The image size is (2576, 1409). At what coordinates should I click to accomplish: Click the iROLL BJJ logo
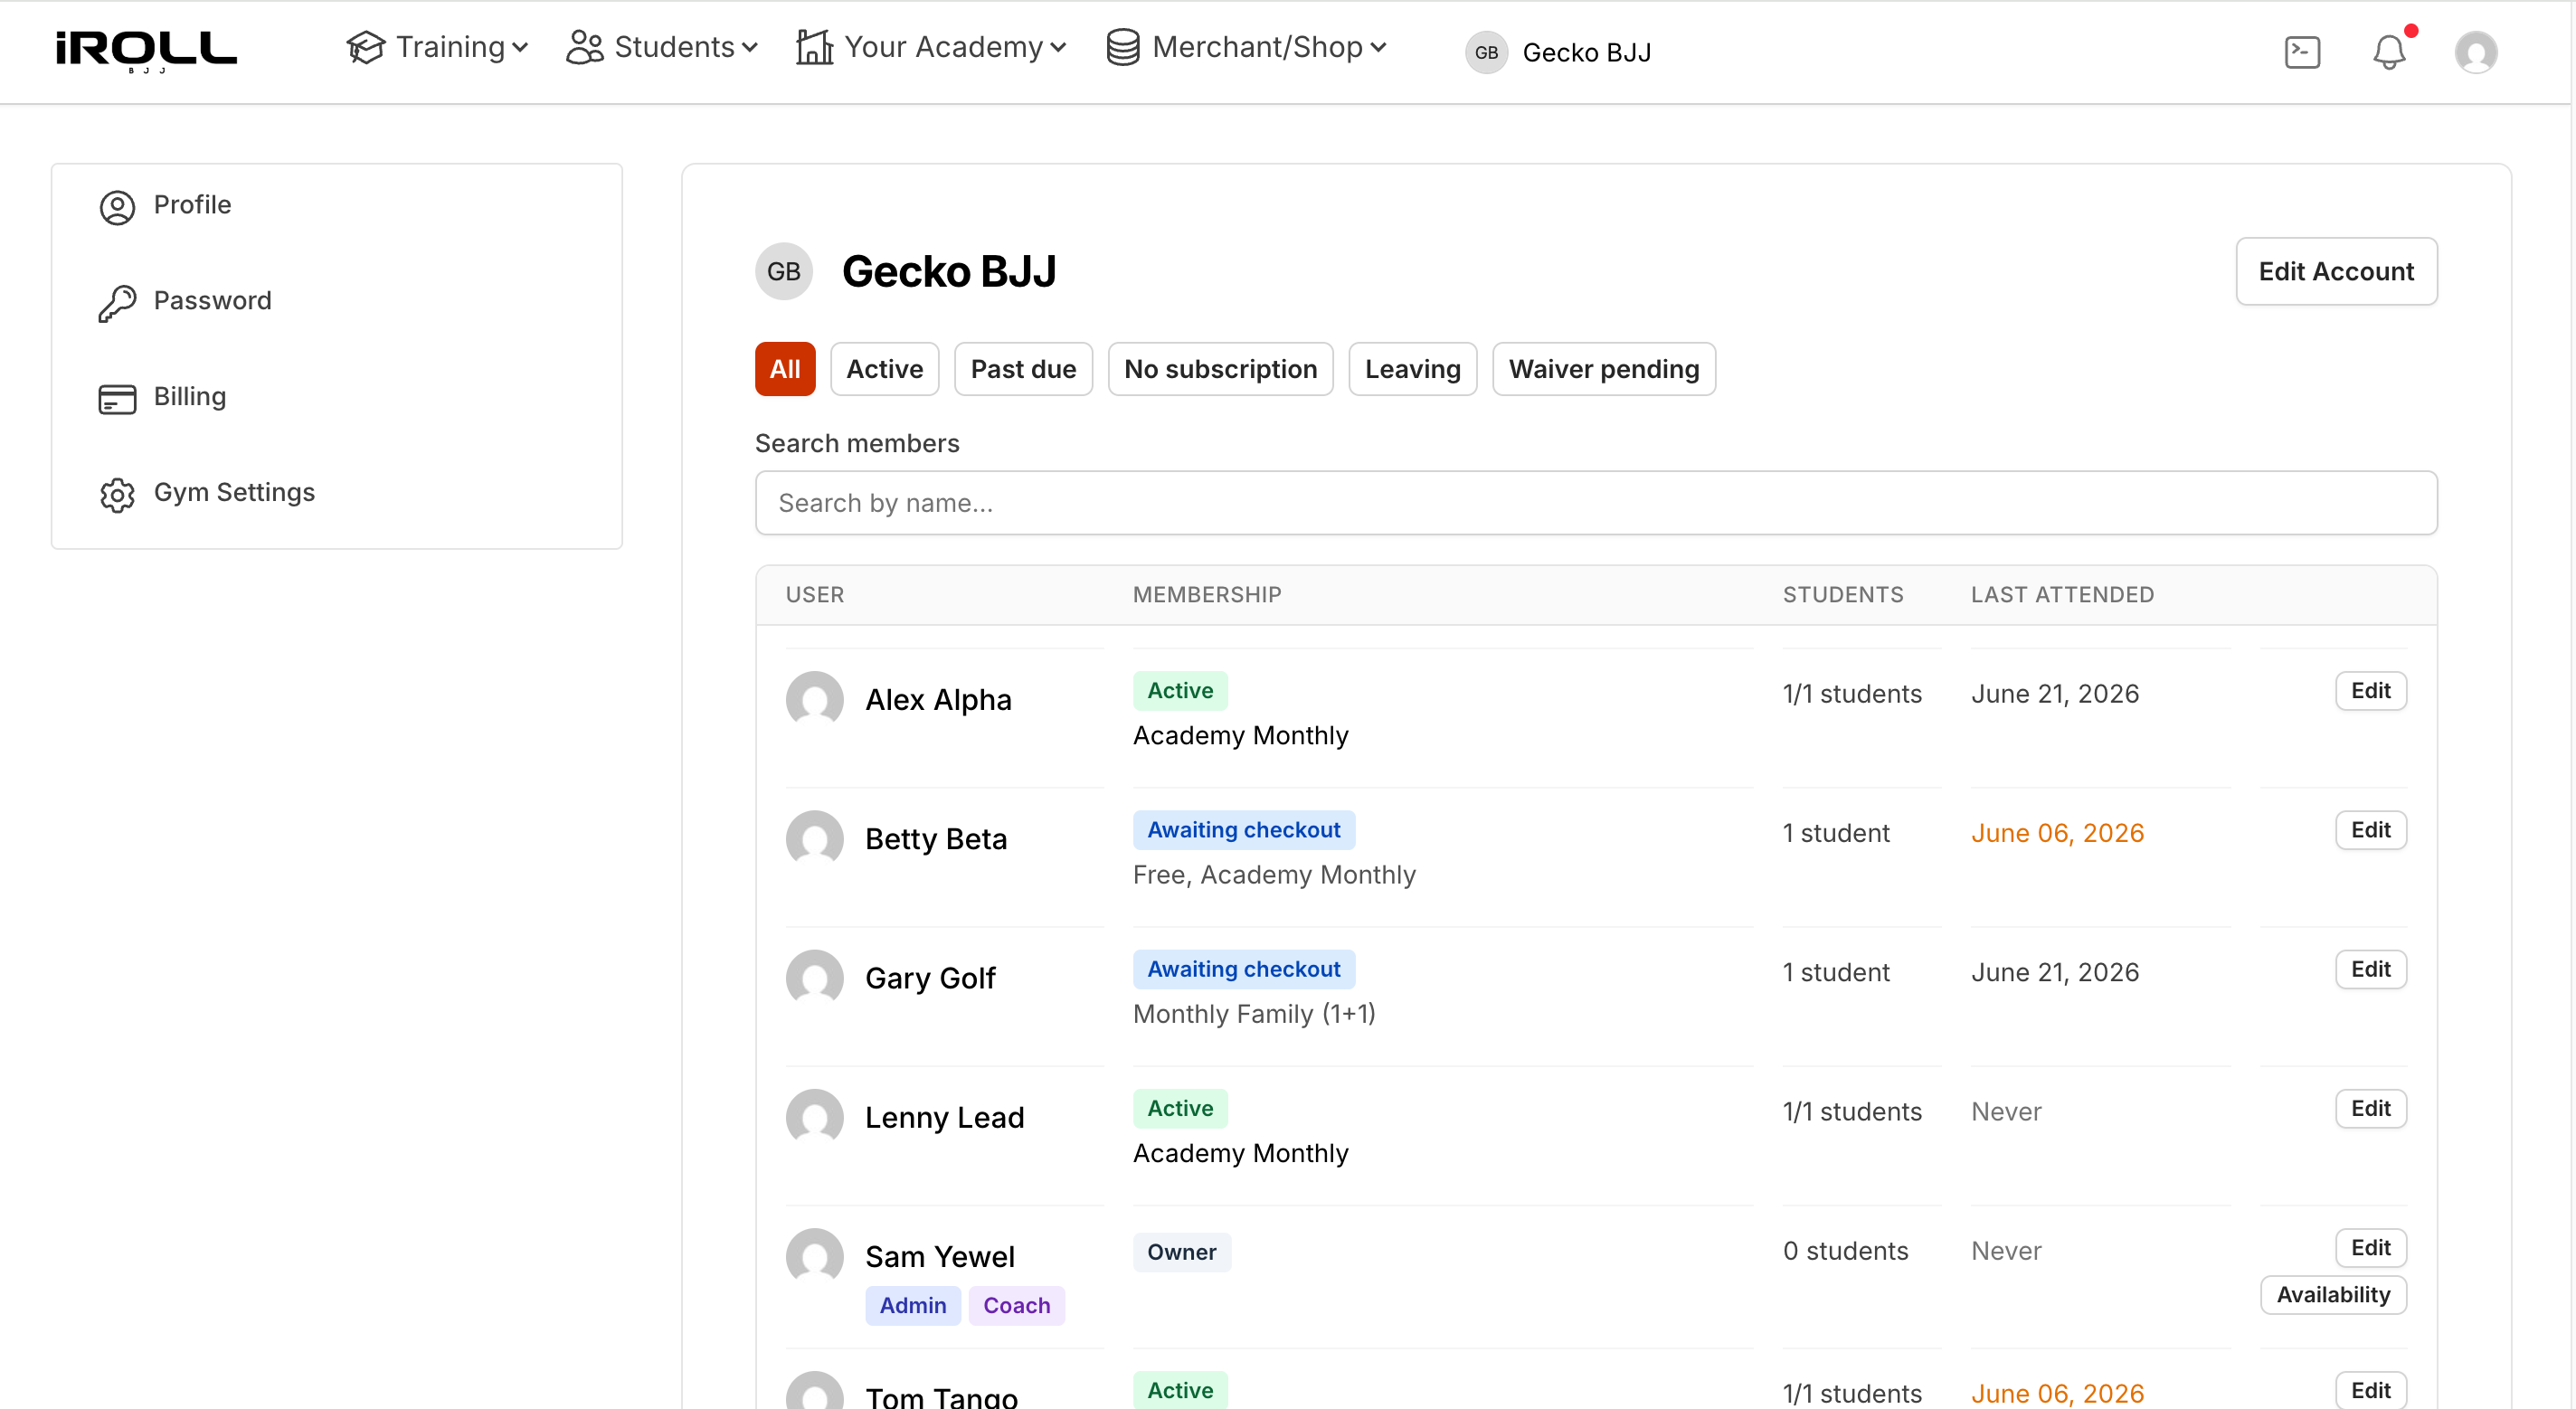click(x=146, y=51)
